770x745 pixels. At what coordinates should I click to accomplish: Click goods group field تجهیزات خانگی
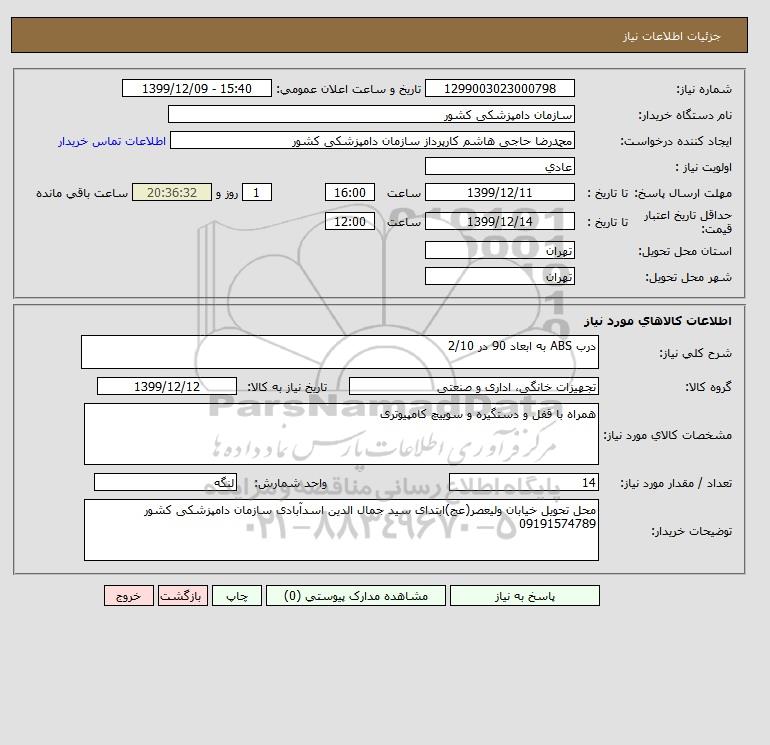(x=474, y=386)
